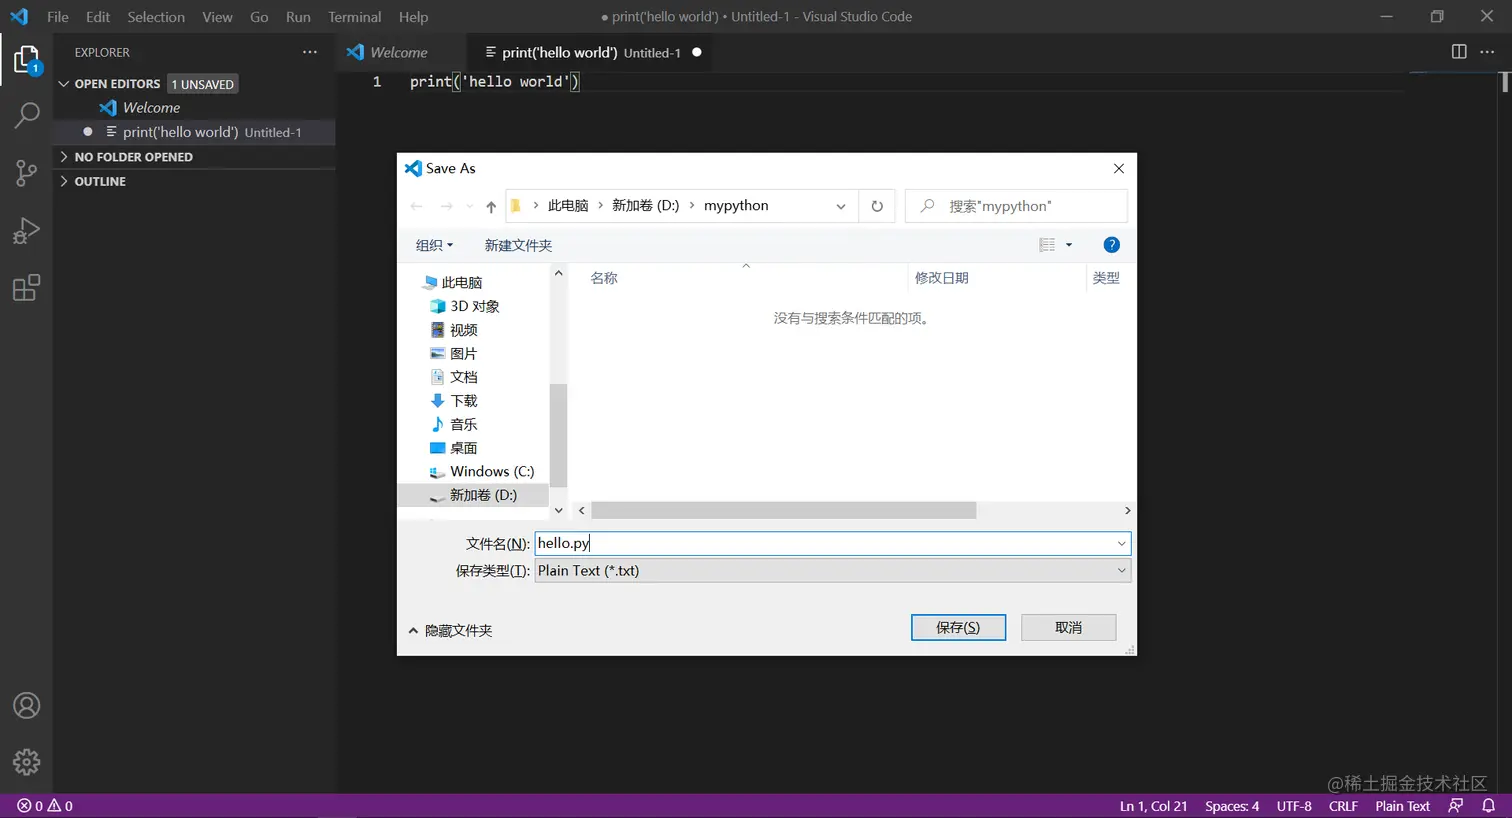This screenshot has height=818, width=1512.
Task: Open the Accounts icon above Settings
Action: pos(26,705)
